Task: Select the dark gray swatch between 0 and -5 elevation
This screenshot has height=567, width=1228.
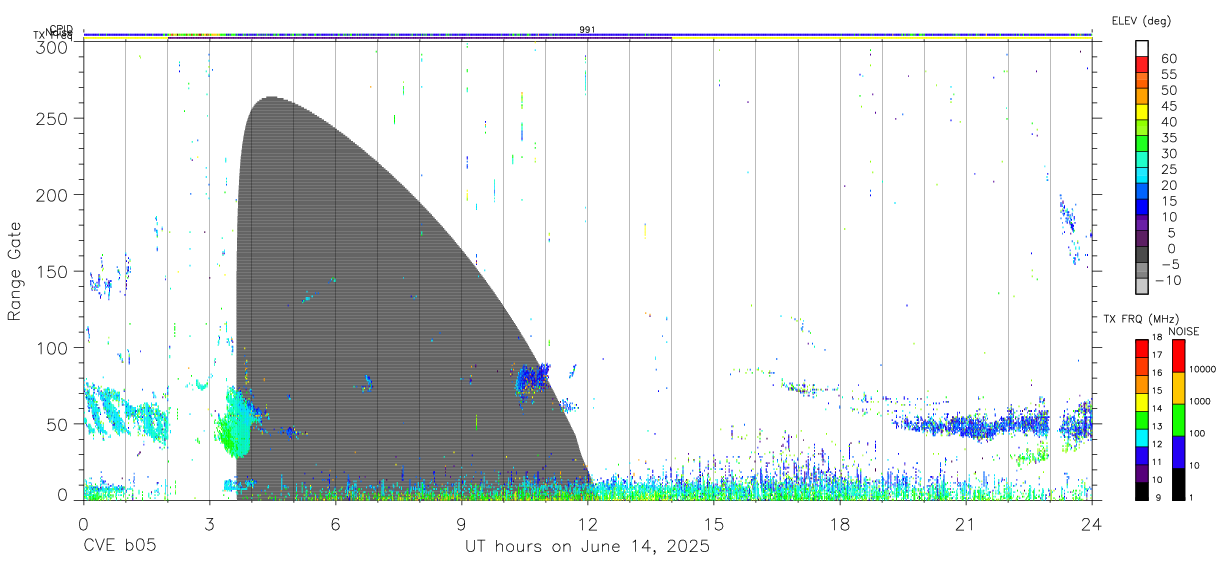Action: pos(1143,256)
